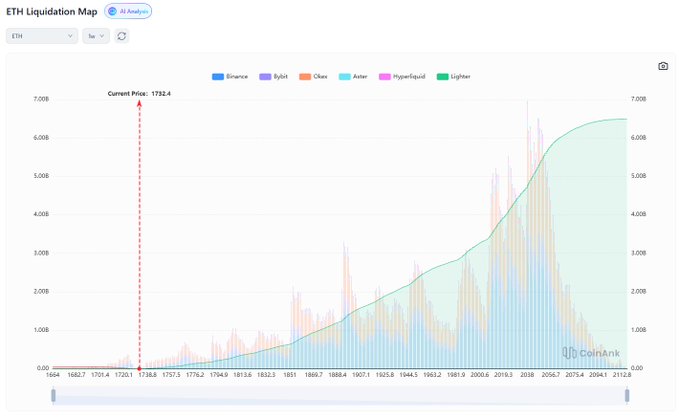This screenshot has height=419, width=679.
Task: Click the AI Analysis circular icon
Action: [112, 11]
